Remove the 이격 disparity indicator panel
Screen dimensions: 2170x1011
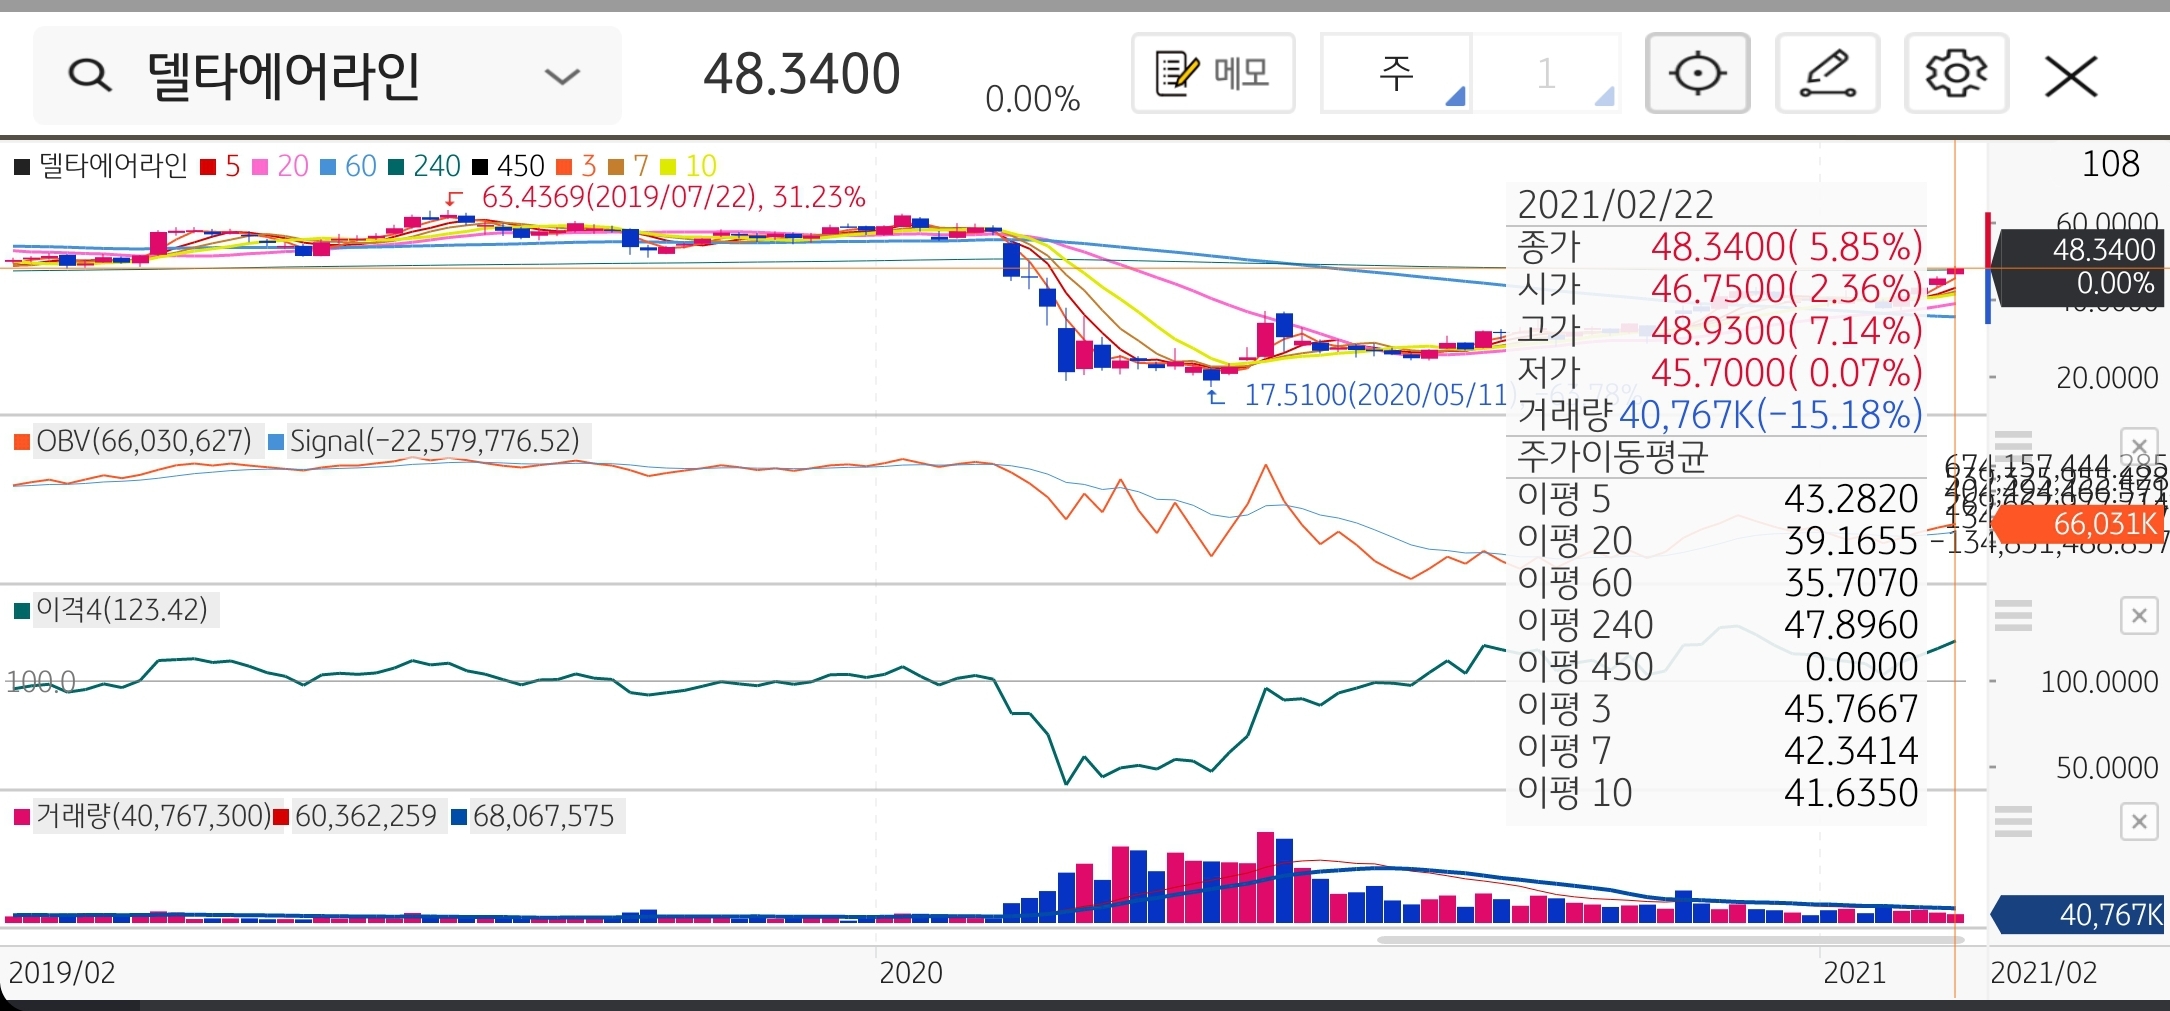point(2139,616)
